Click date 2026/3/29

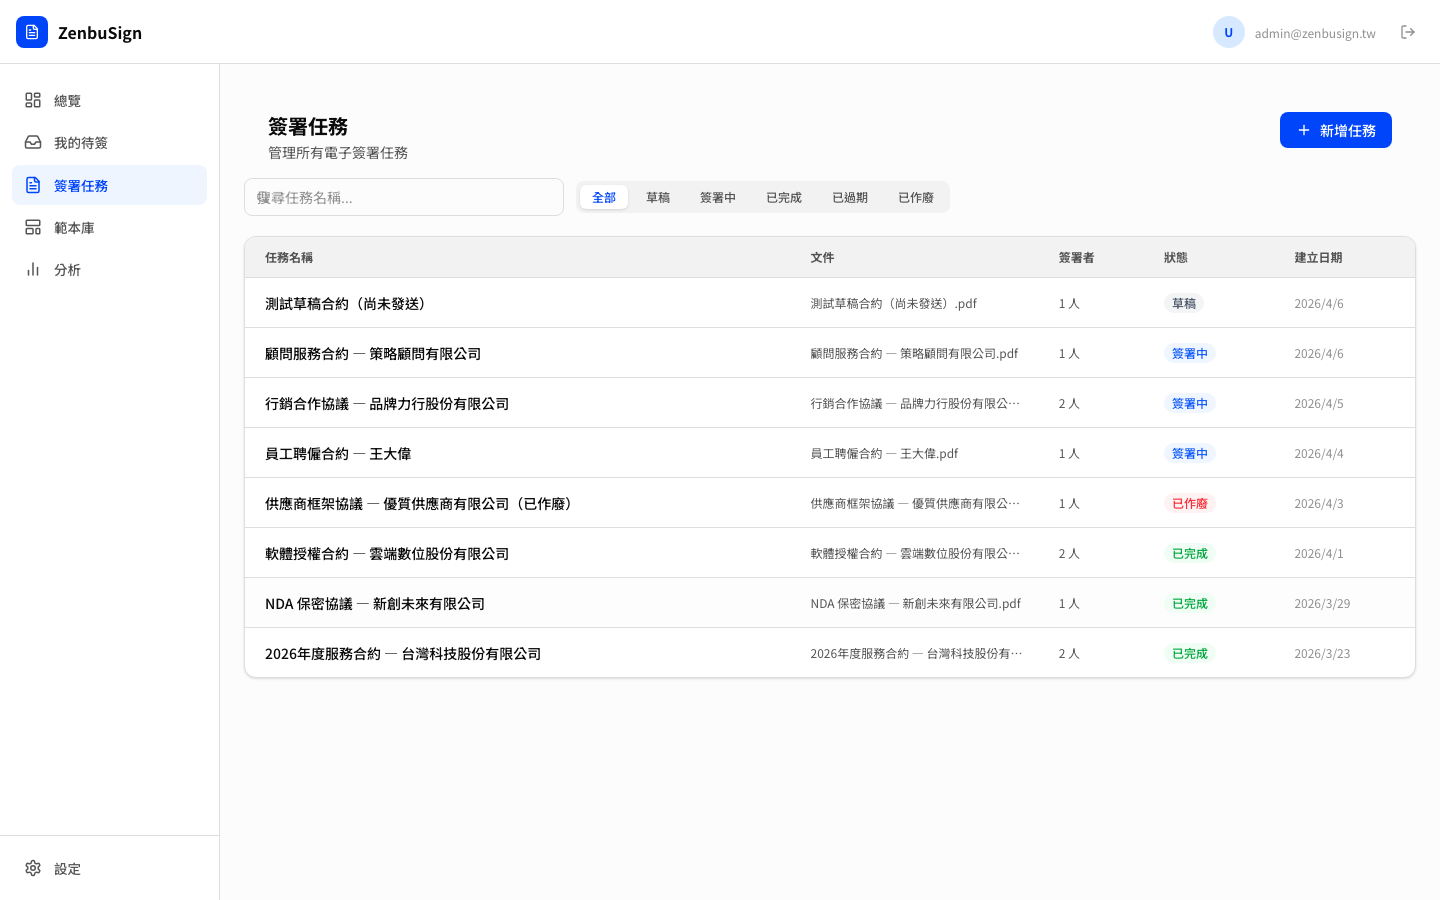click(x=1322, y=603)
